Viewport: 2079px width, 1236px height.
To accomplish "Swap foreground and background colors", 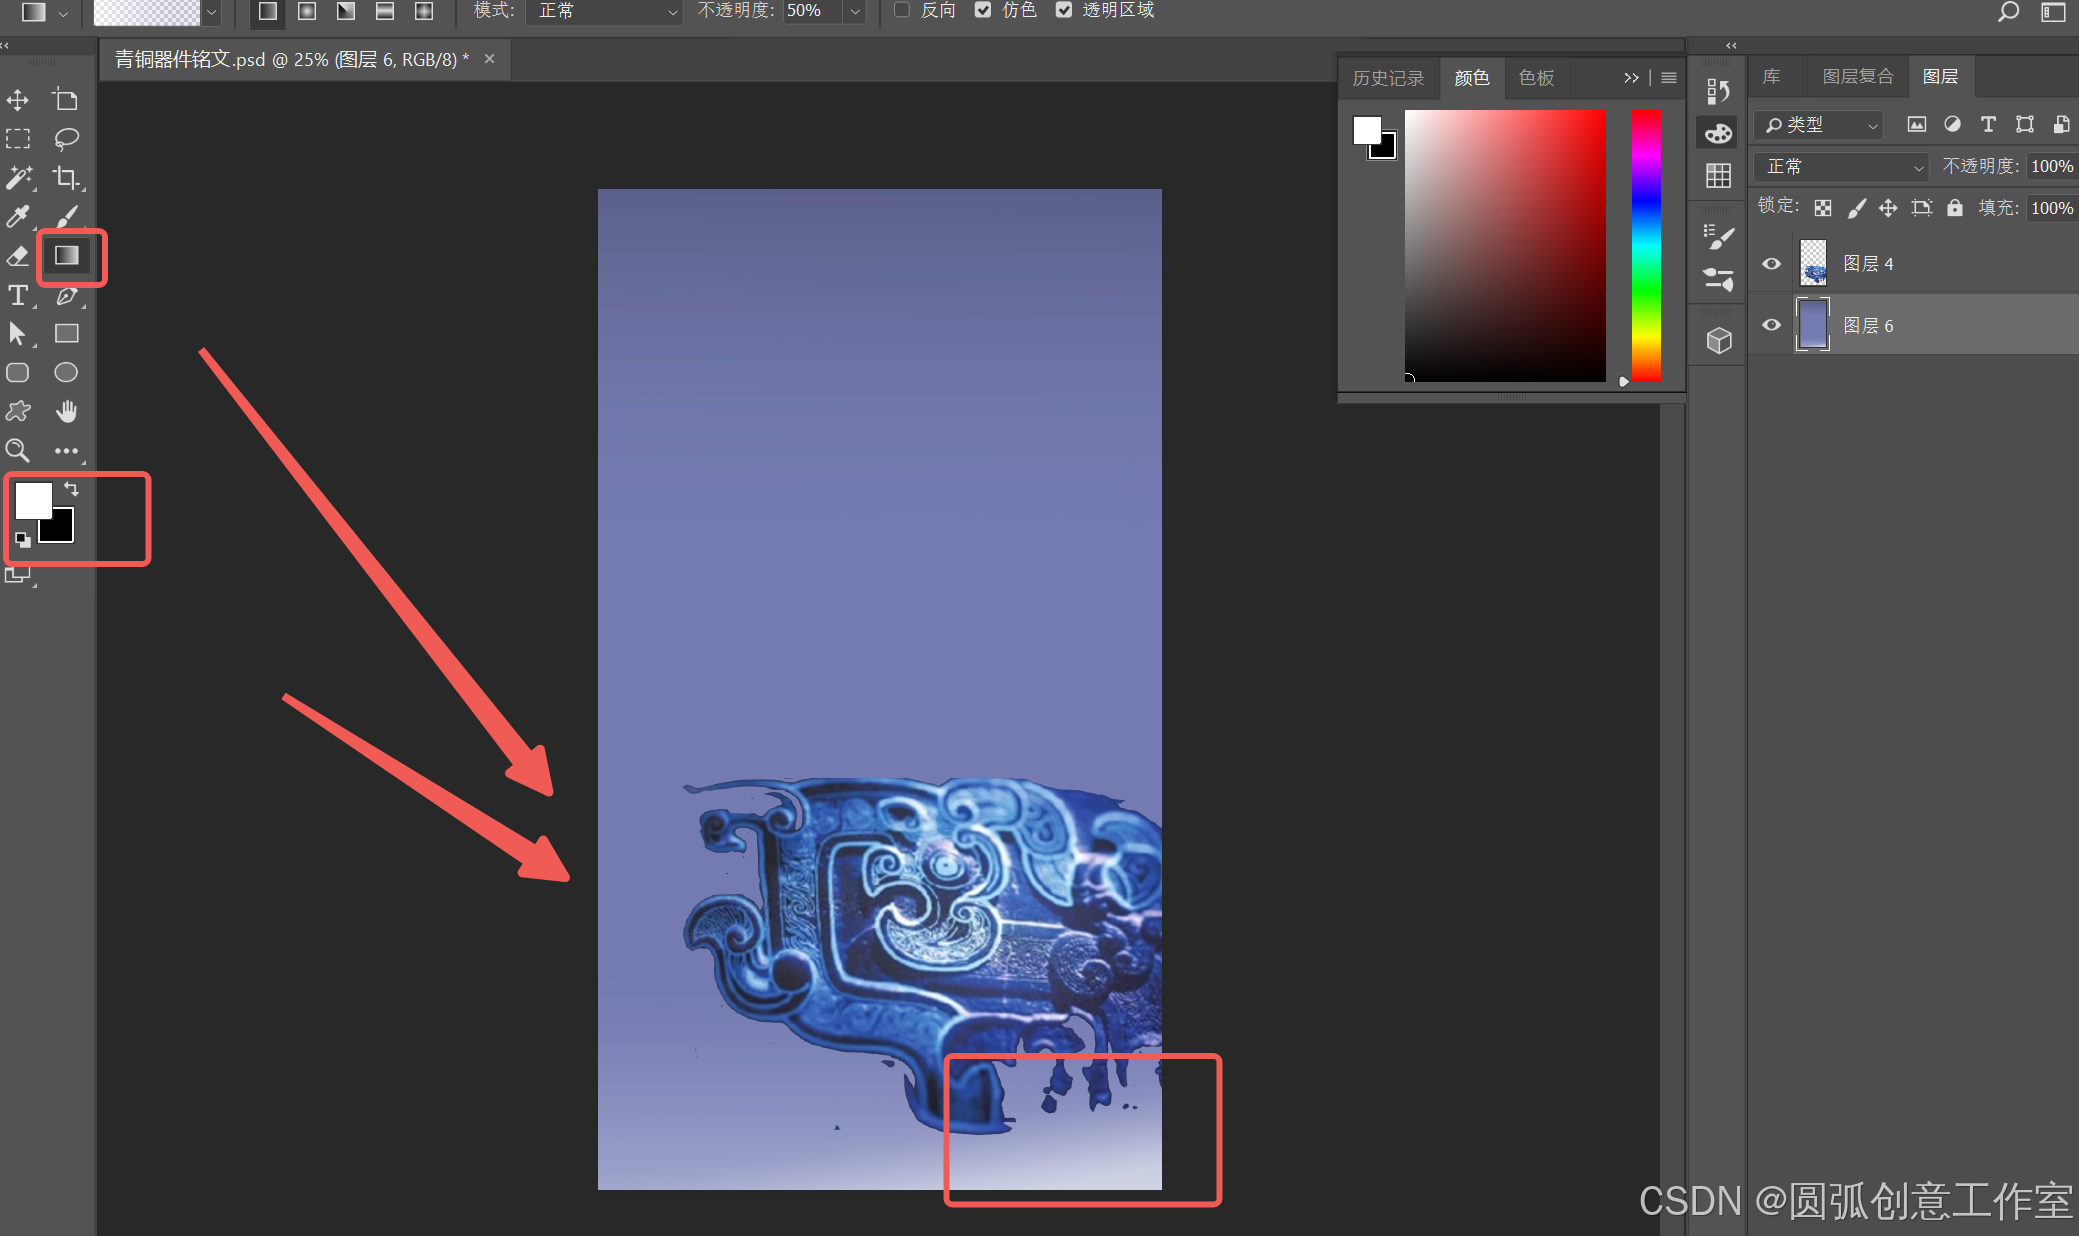I will (x=71, y=489).
